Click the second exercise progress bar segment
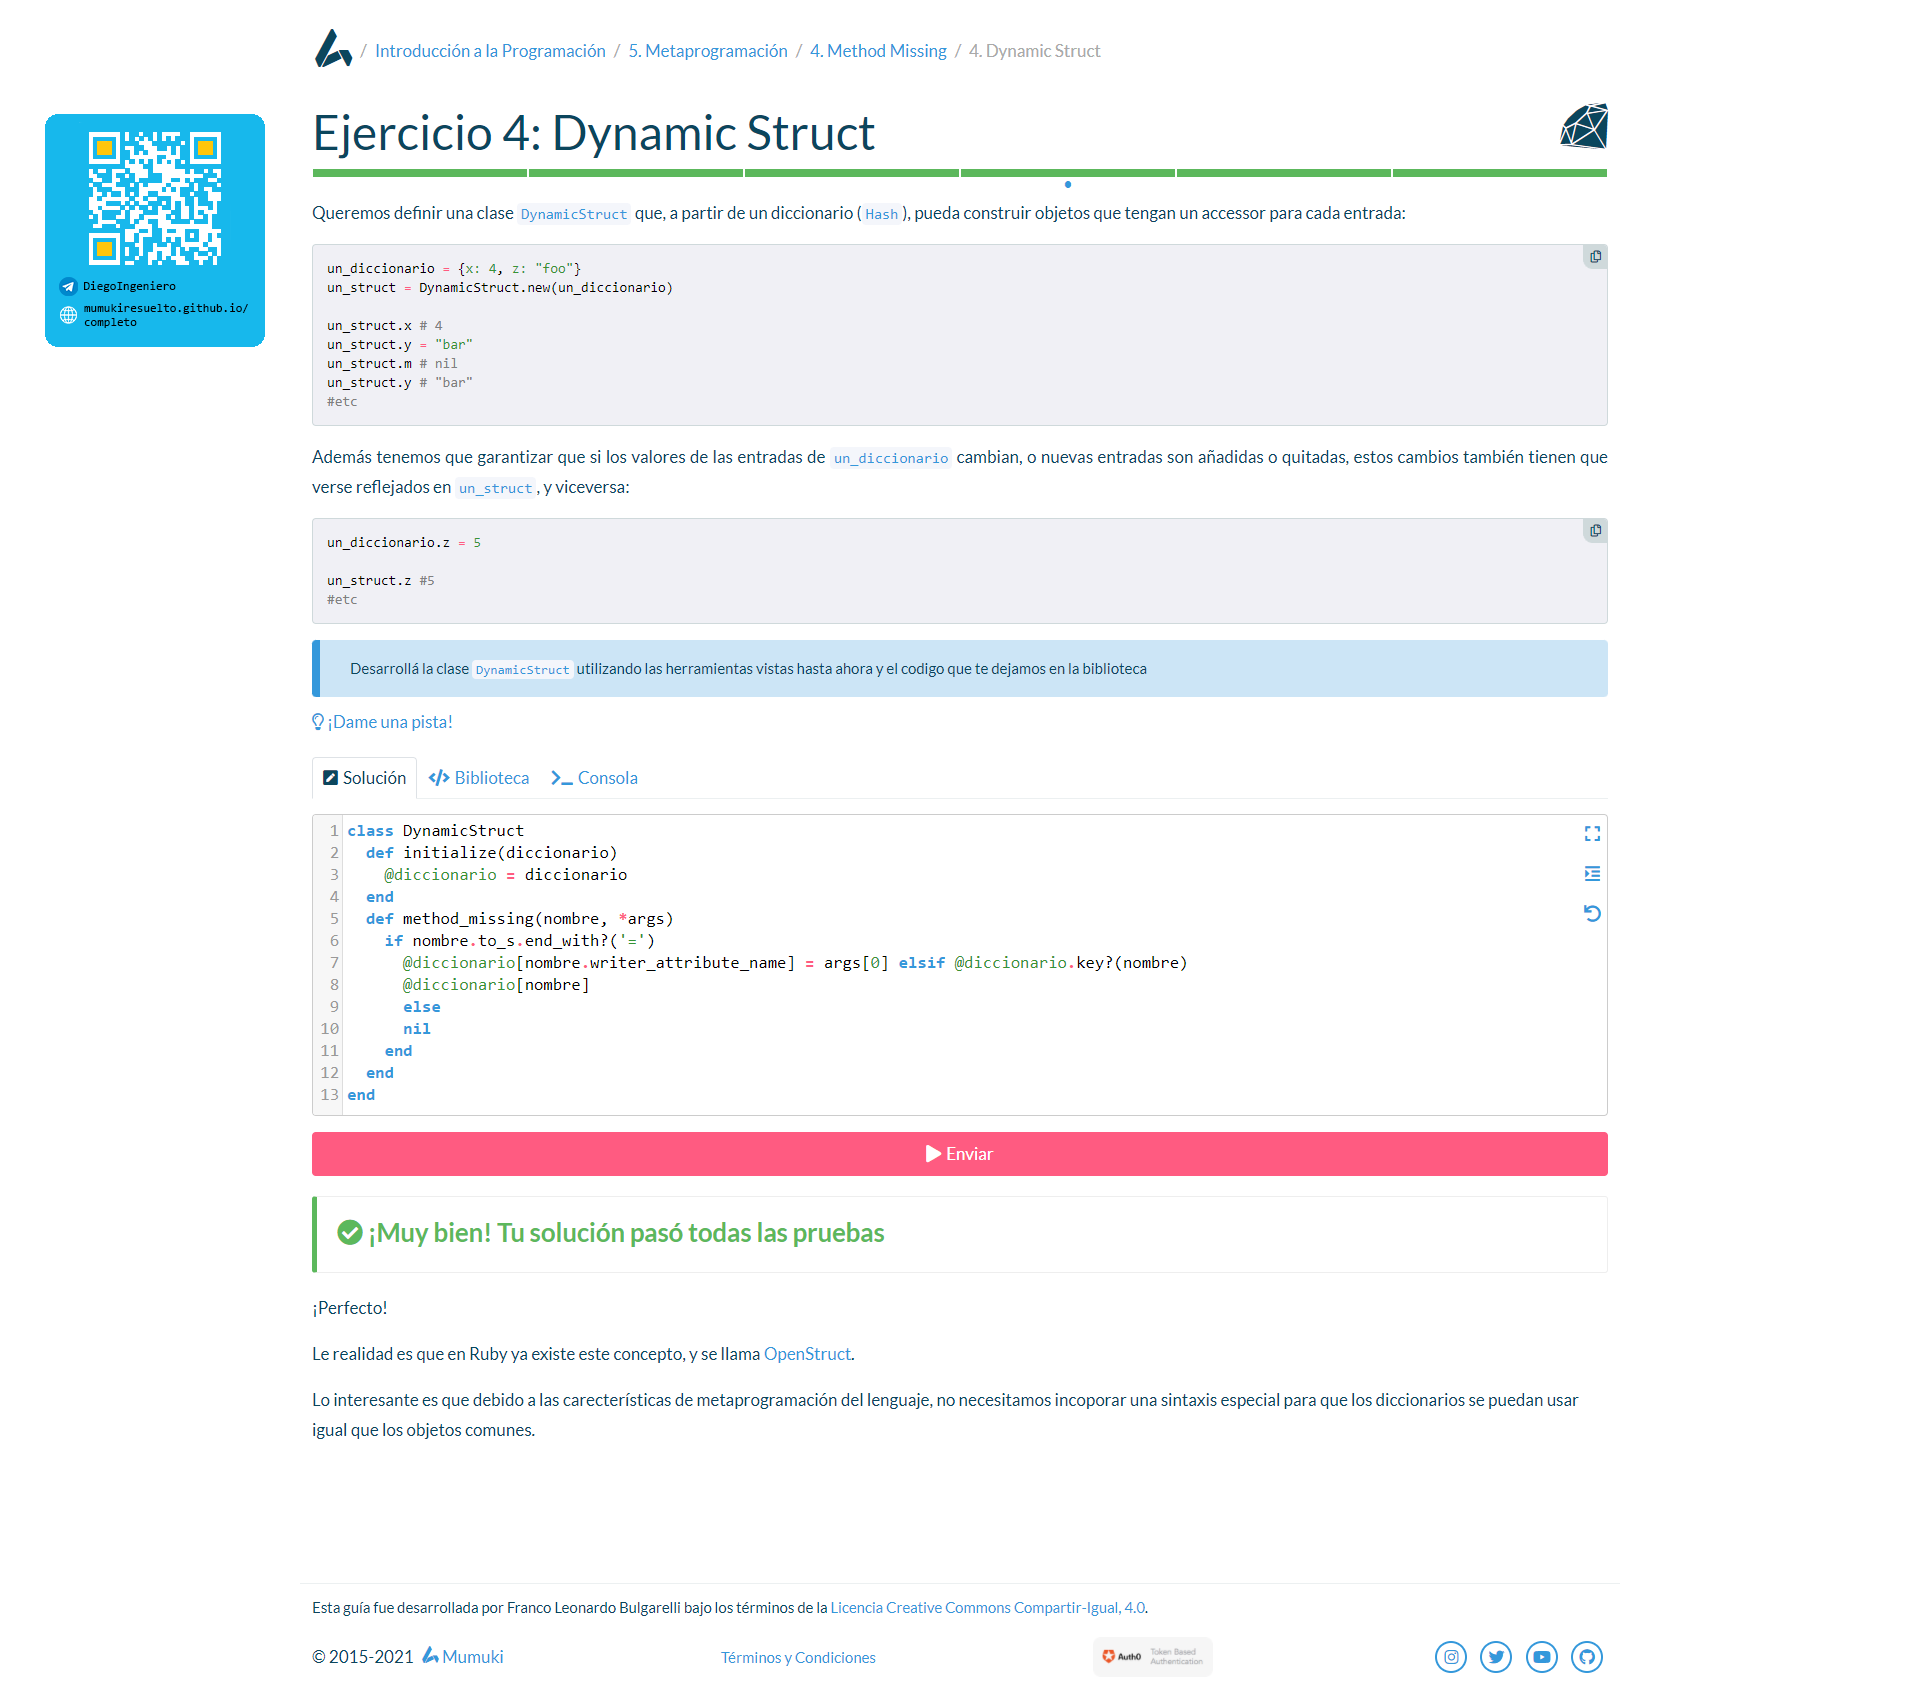Viewport: 1920px width, 1700px height. coord(636,173)
